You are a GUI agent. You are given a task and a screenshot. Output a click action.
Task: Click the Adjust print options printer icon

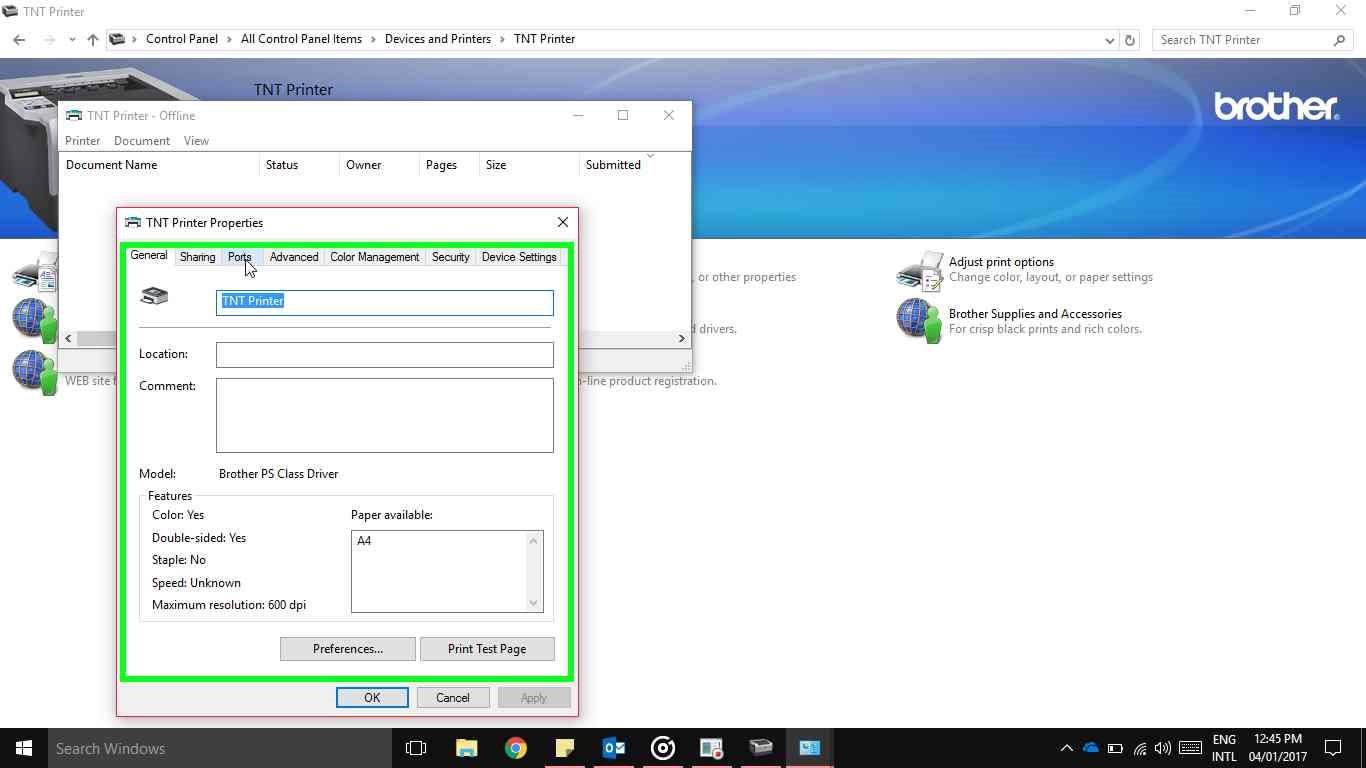(920, 271)
